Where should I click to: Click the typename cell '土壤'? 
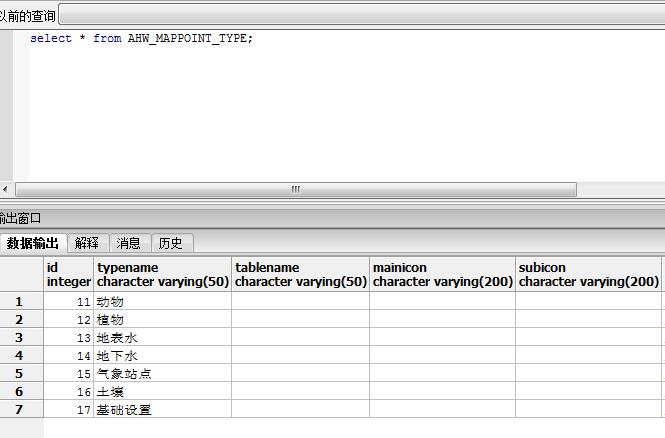click(162, 391)
